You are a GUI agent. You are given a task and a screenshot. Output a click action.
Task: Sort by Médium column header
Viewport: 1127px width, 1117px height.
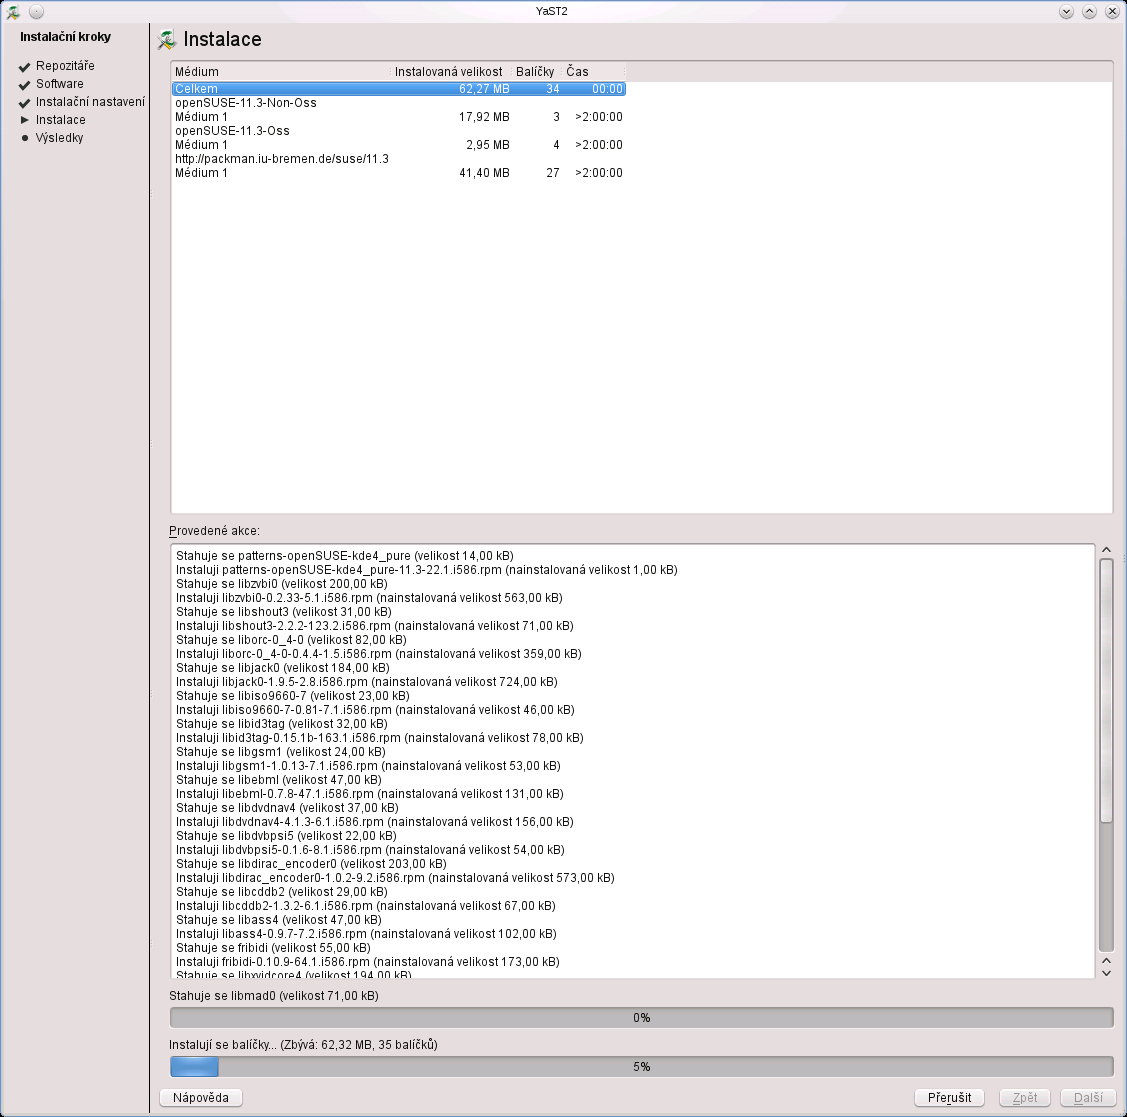point(281,72)
